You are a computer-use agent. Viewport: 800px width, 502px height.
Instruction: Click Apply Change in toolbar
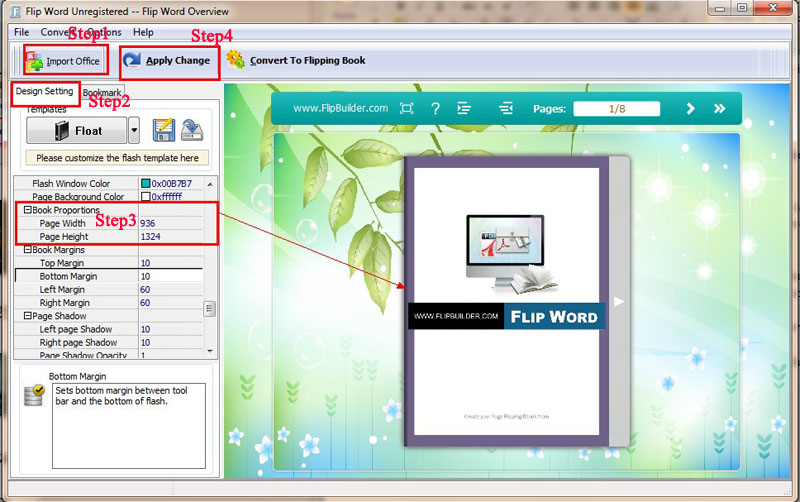(x=169, y=61)
